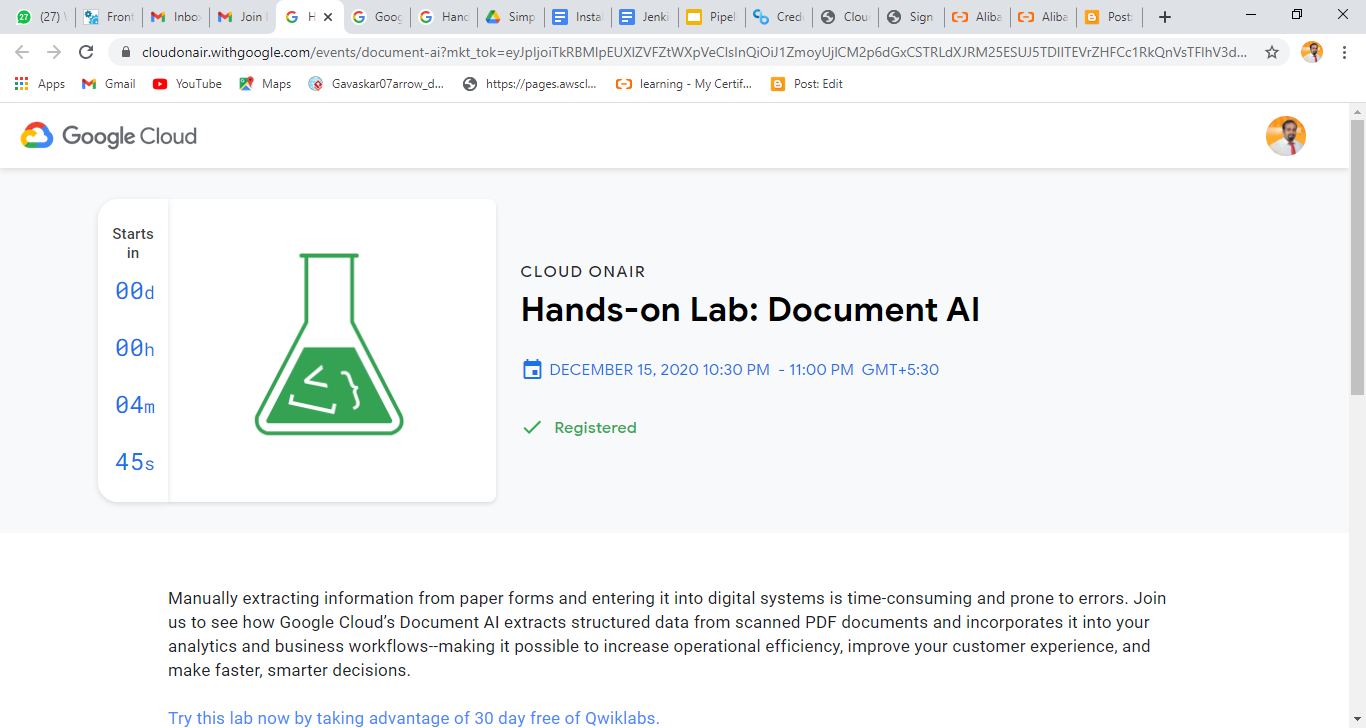View site information via the padlock icon
This screenshot has width=1366, height=728.
tap(126, 52)
